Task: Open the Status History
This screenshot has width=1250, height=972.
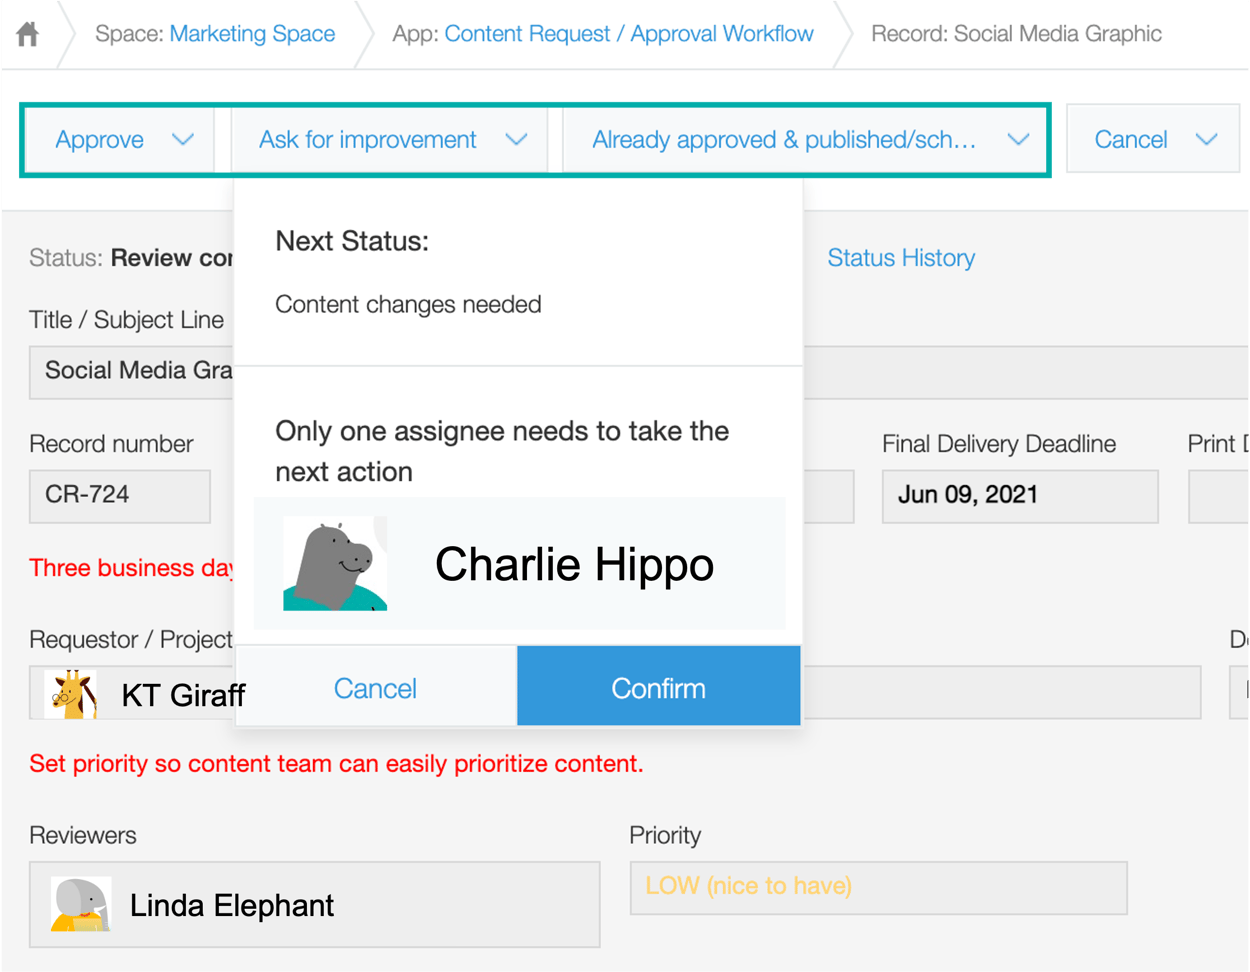Action: pos(900,258)
